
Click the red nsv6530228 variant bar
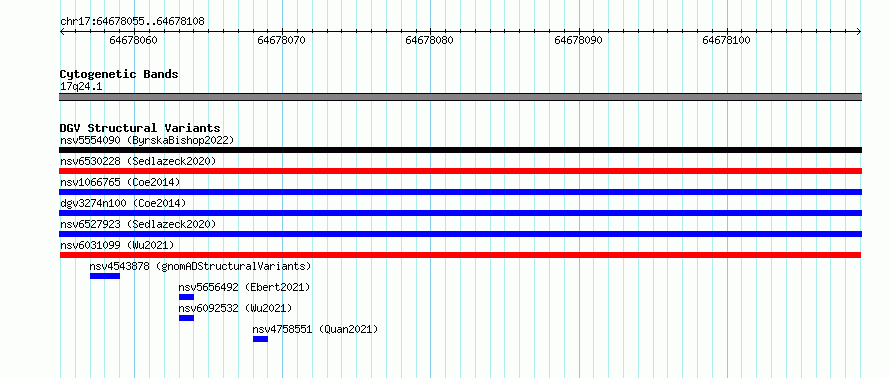click(x=460, y=171)
